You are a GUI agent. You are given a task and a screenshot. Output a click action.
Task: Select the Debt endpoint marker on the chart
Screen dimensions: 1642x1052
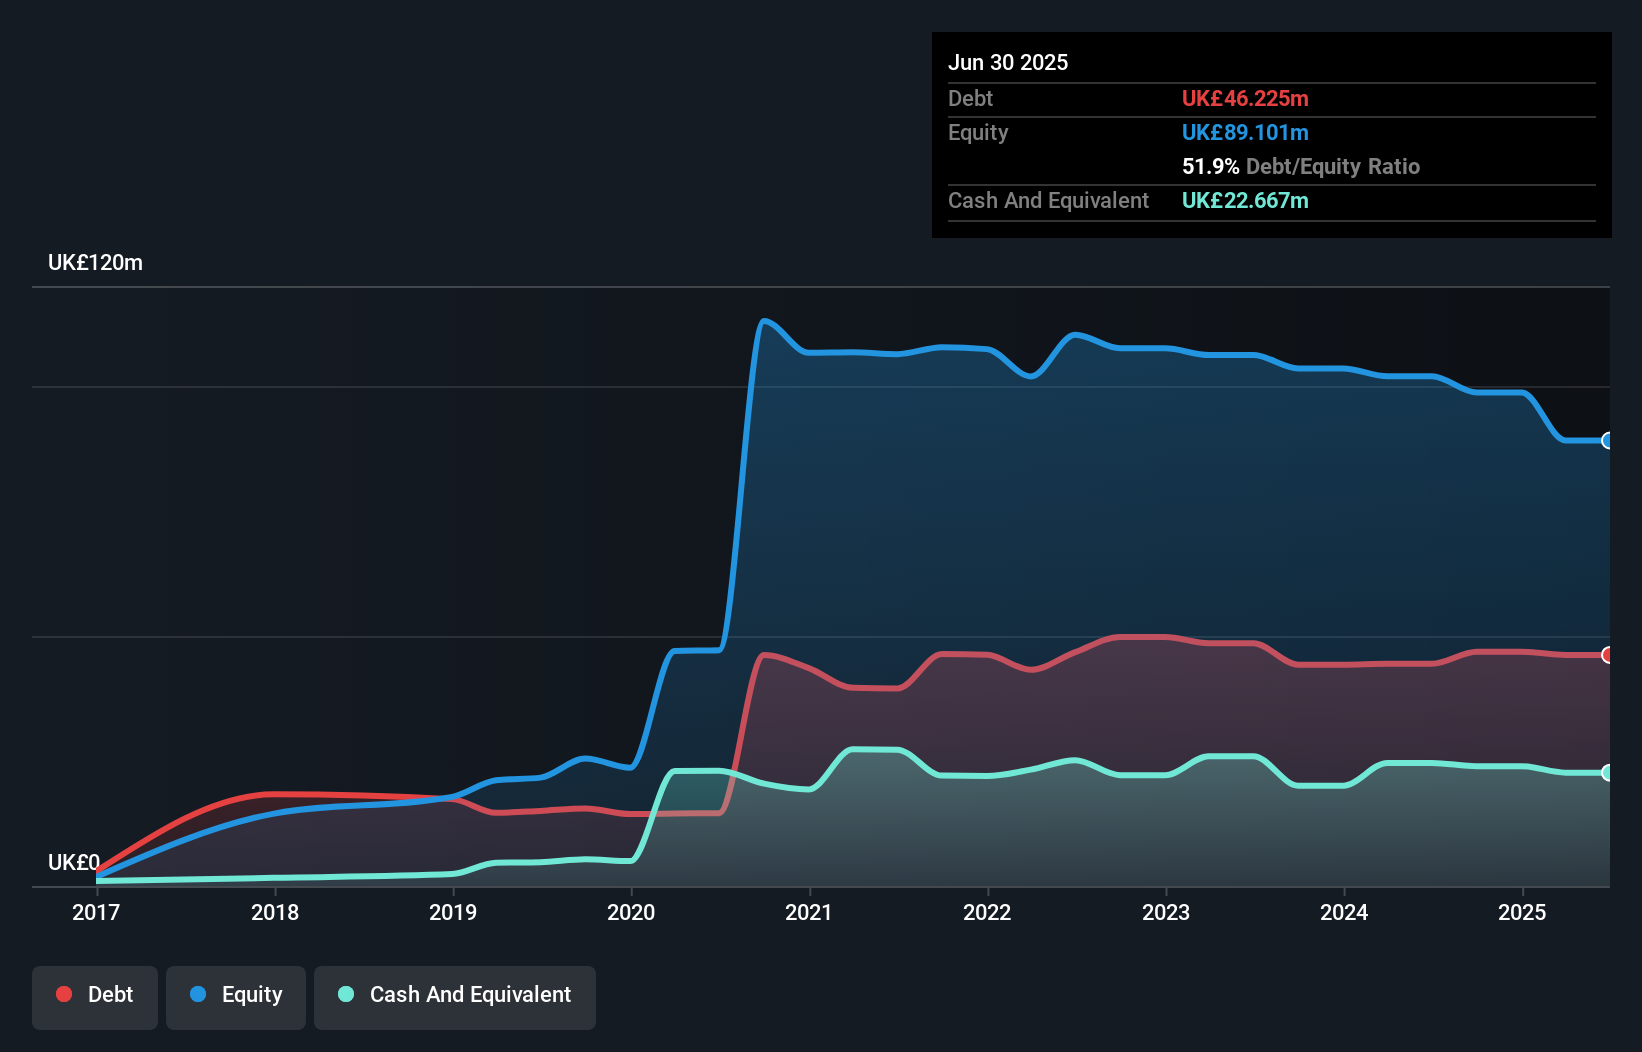point(1606,656)
